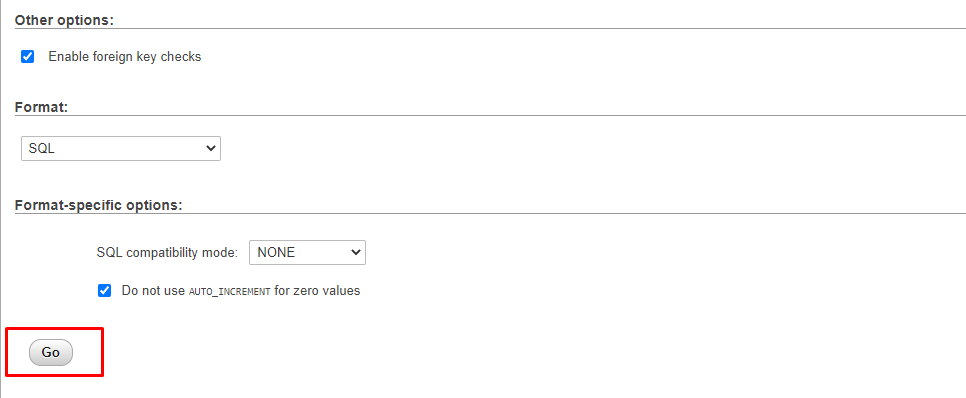
Task: Click the monospace AUTO_INCREMENT keyword
Action: pos(229,291)
